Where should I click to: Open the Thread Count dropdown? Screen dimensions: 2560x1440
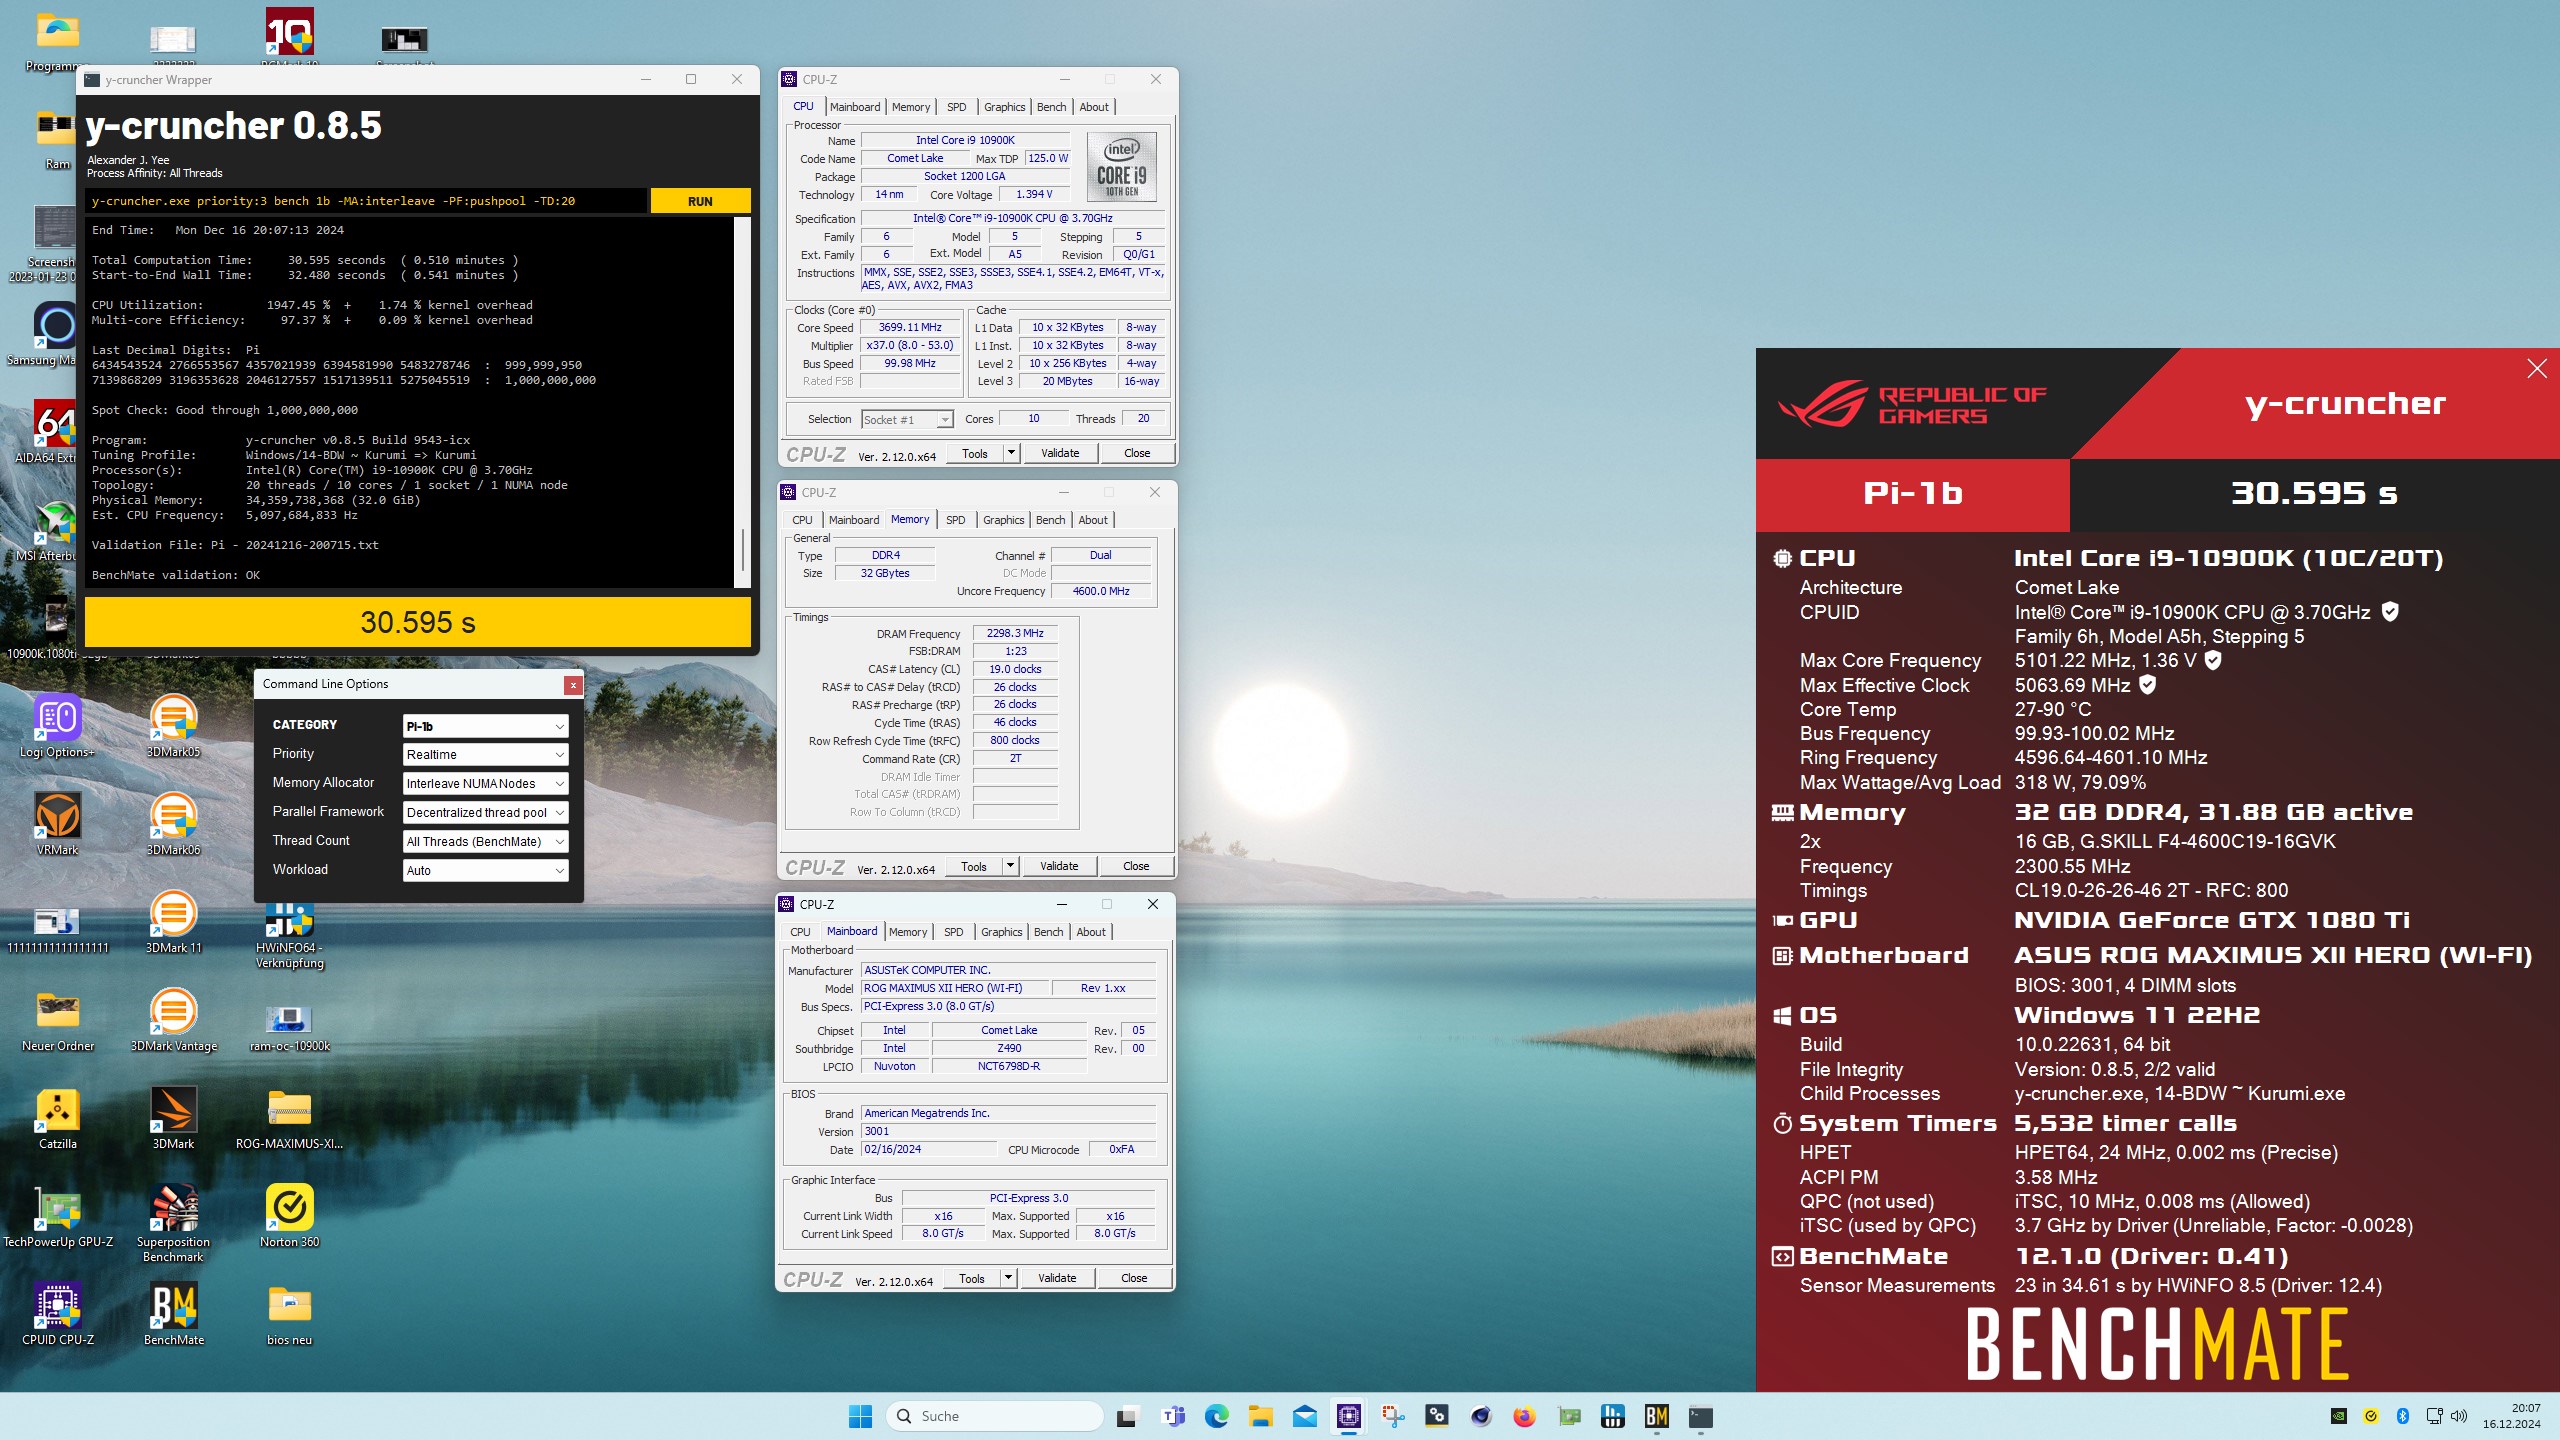point(486,842)
